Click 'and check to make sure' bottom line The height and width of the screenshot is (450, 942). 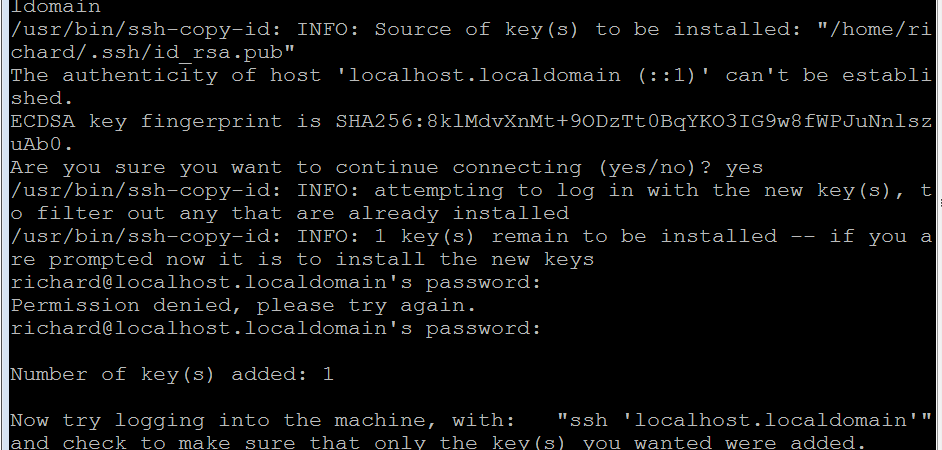437,443
